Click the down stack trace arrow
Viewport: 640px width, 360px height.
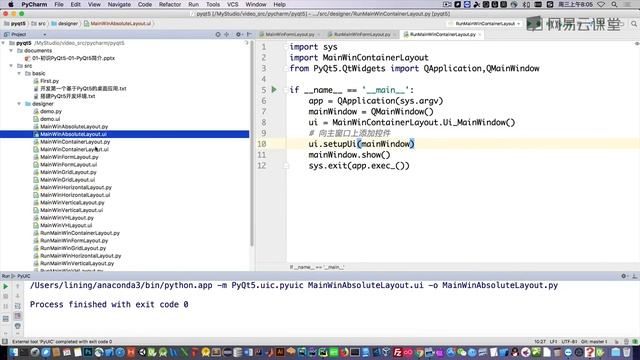[18, 296]
